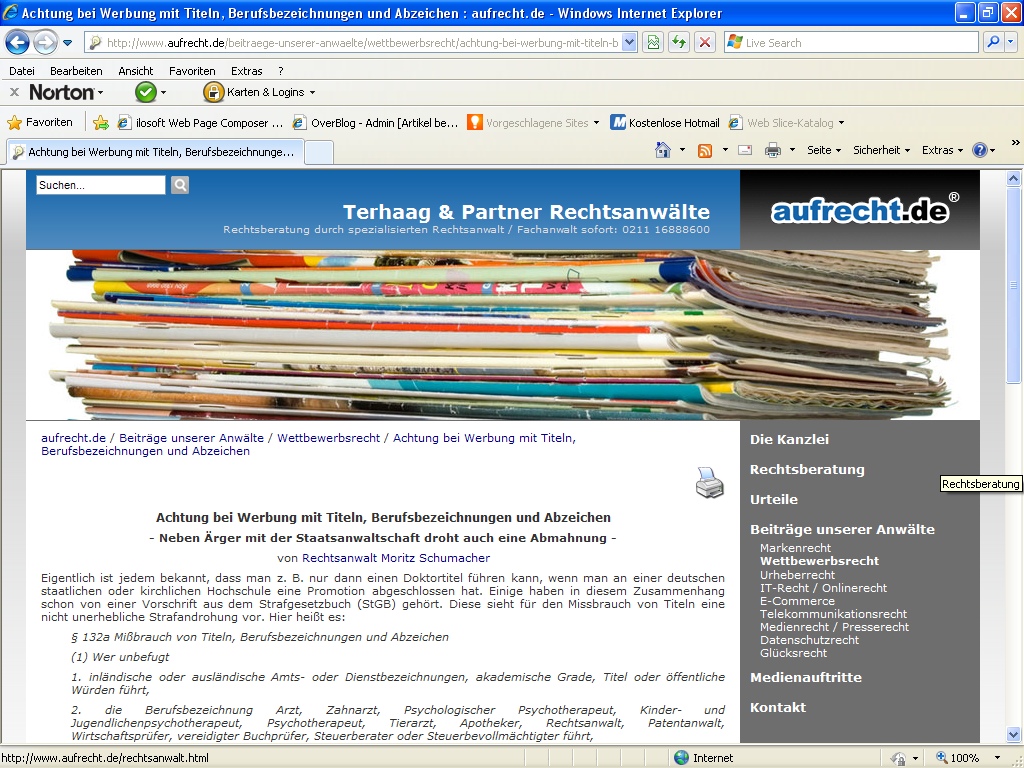Open the Datei menu

22,71
